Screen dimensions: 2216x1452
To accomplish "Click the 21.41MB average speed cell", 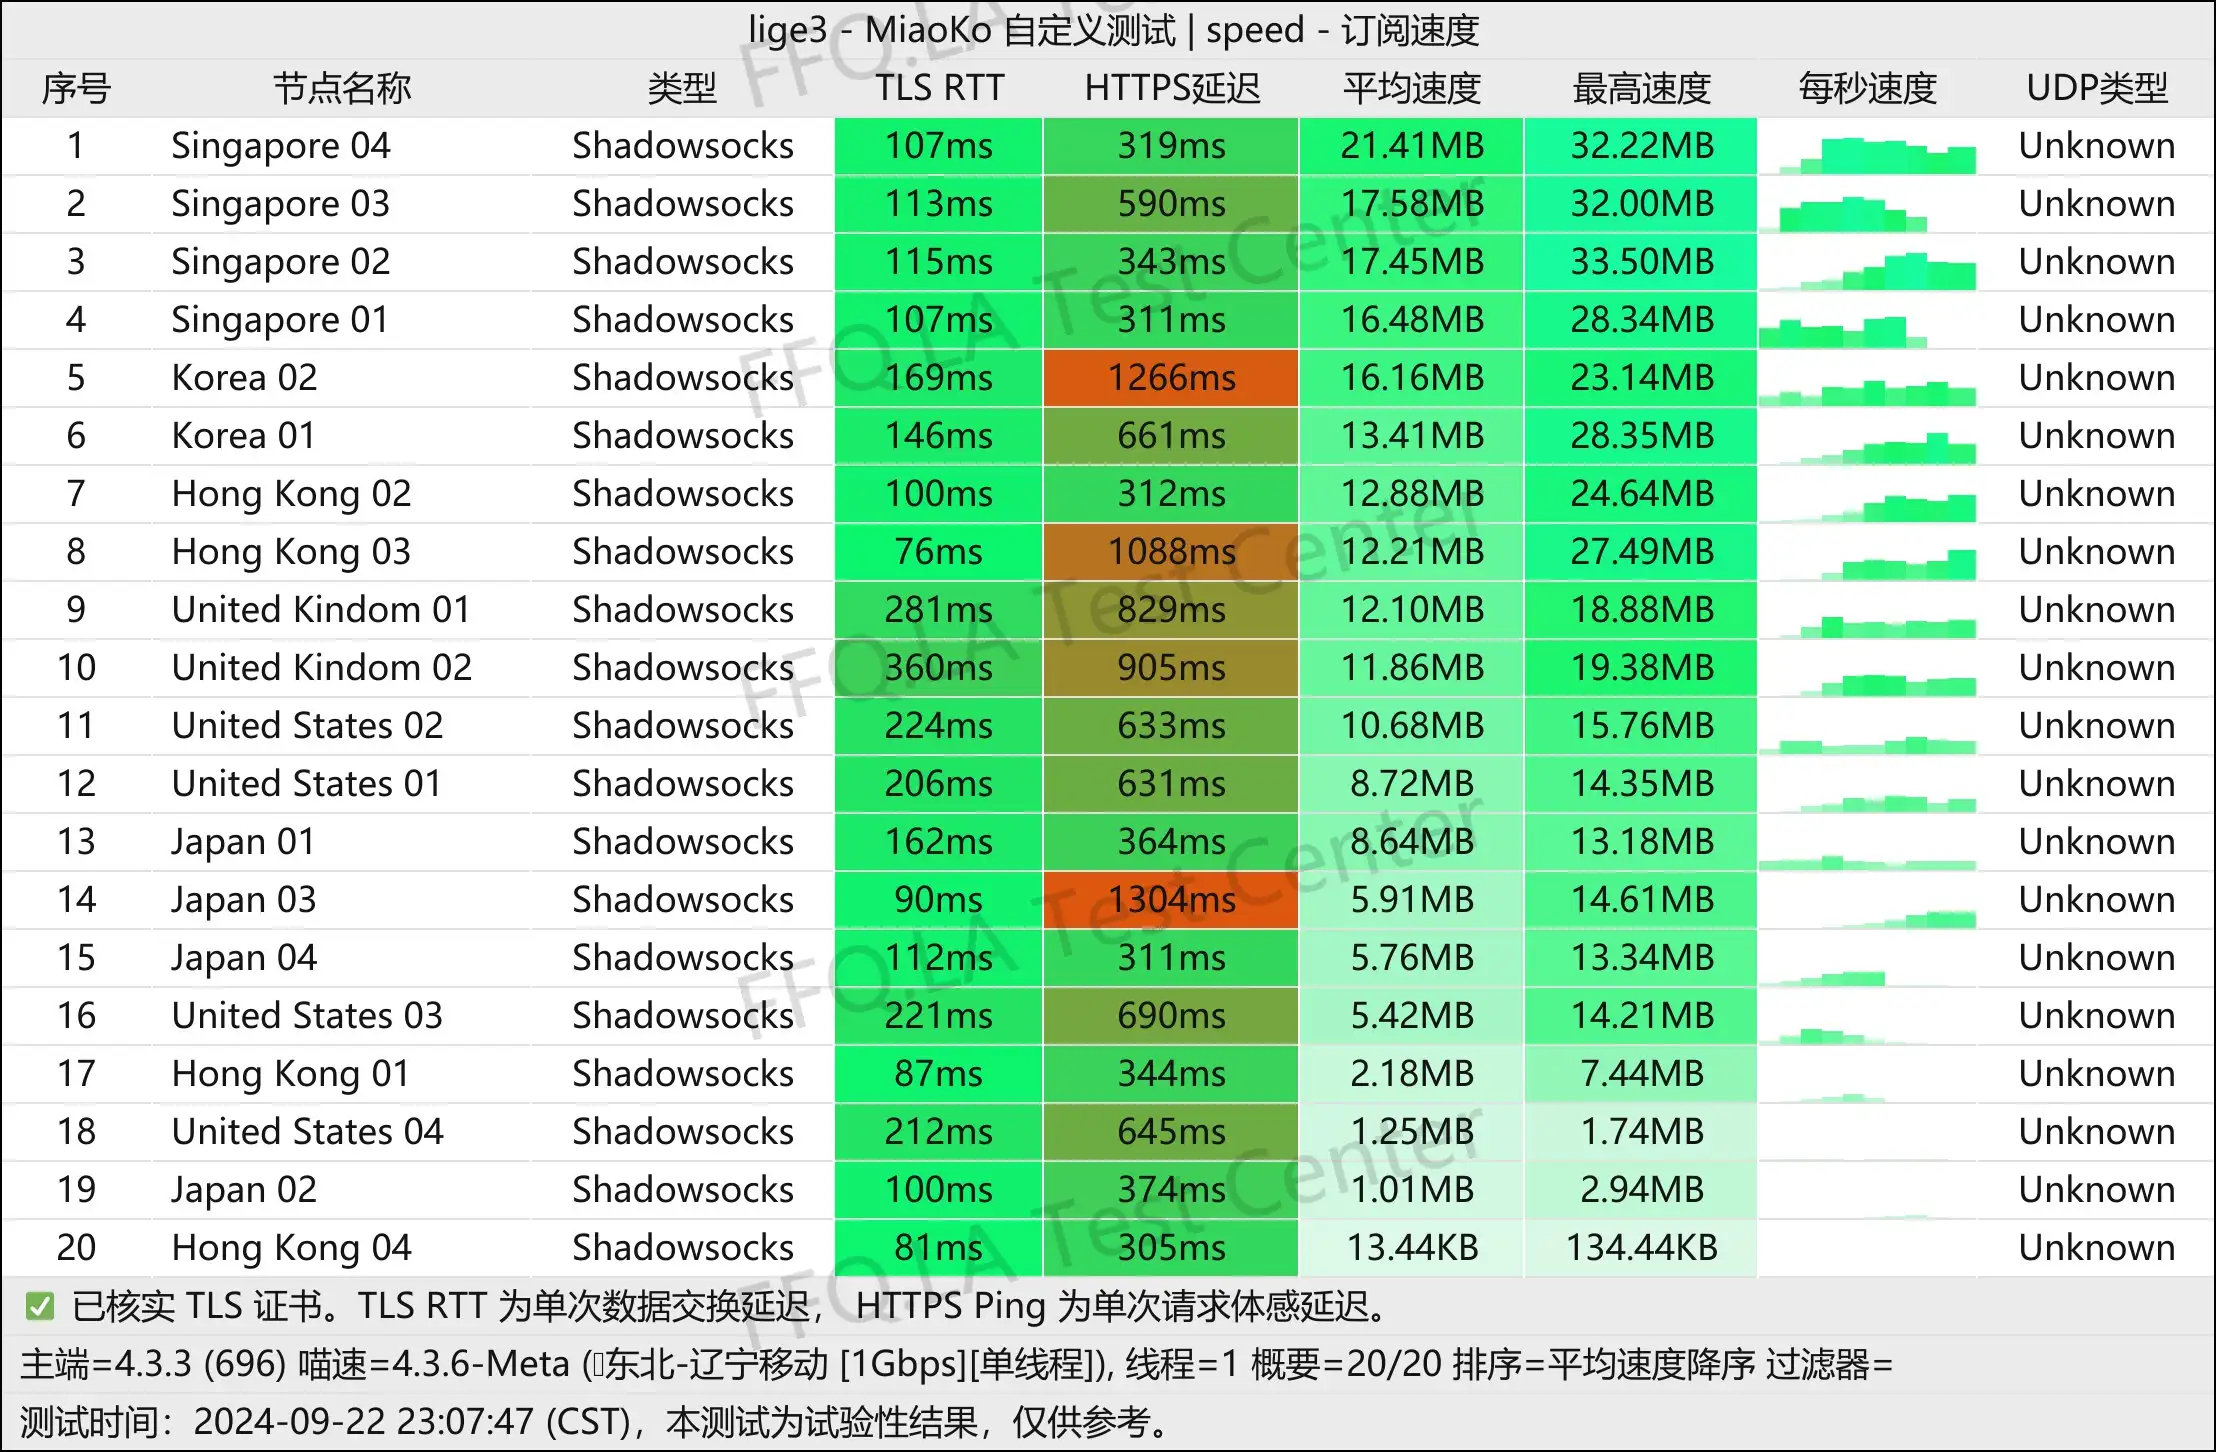I will coord(1411,146).
